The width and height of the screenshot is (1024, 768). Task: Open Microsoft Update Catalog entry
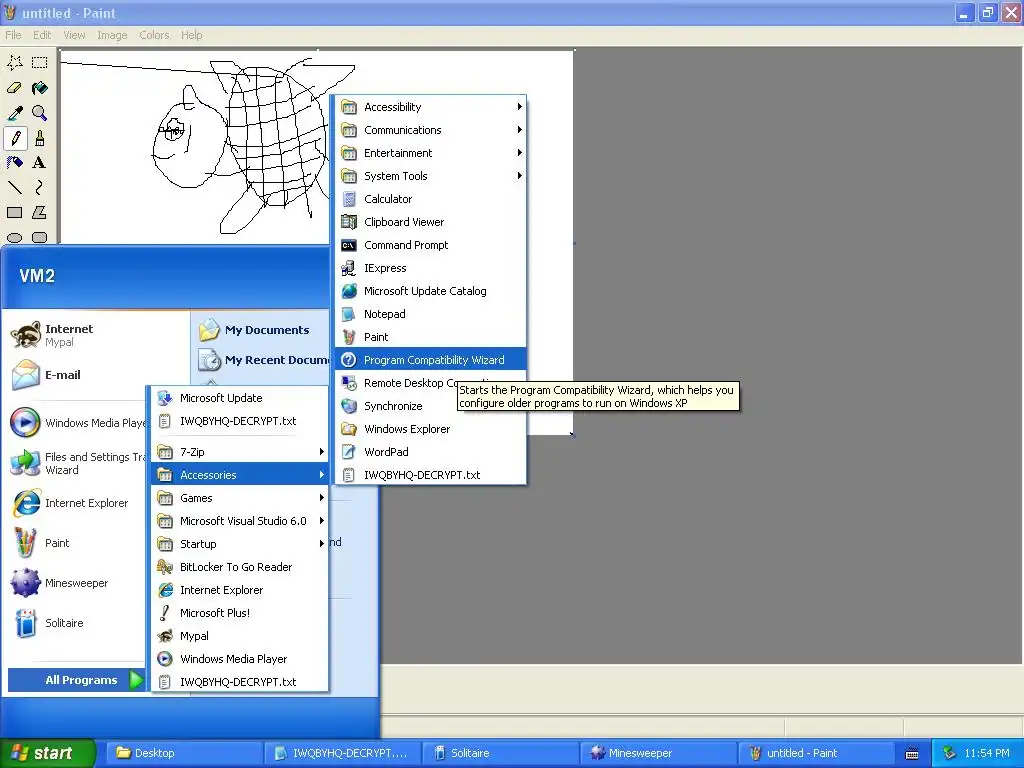coord(430,291)
